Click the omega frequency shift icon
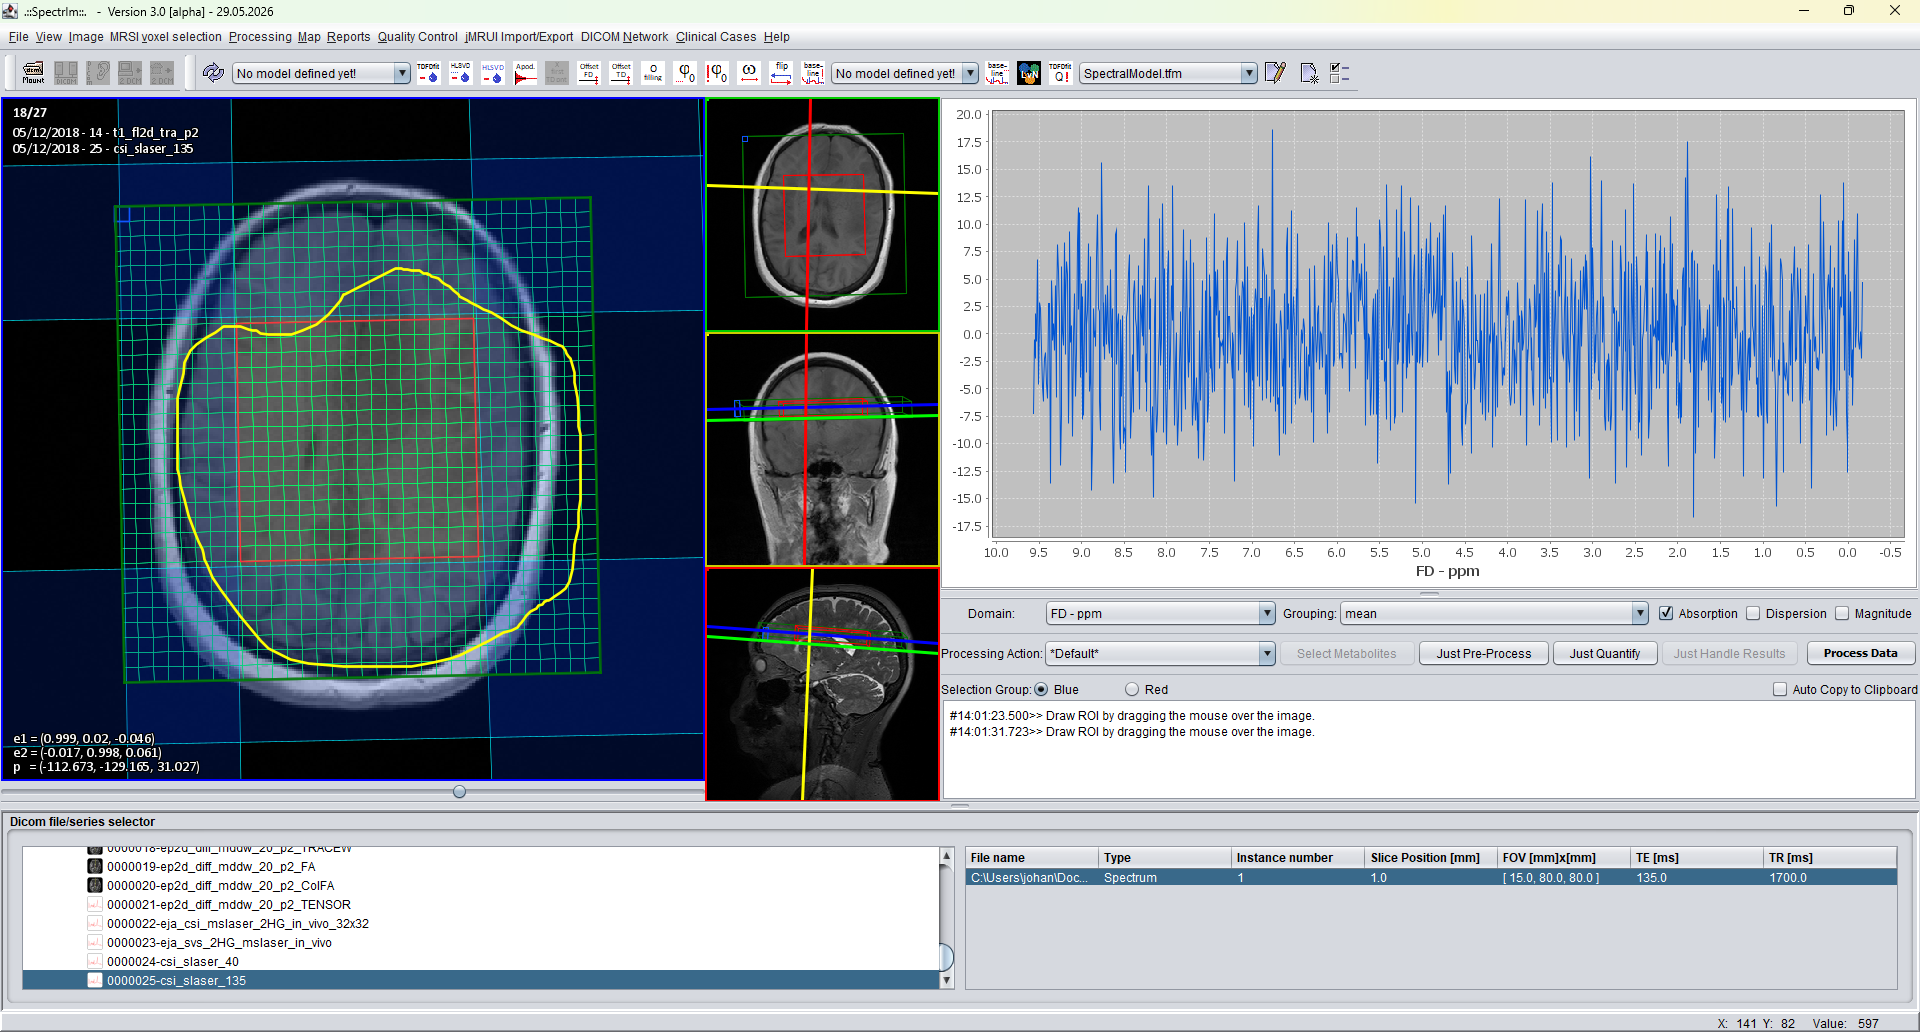 (749, 73)
